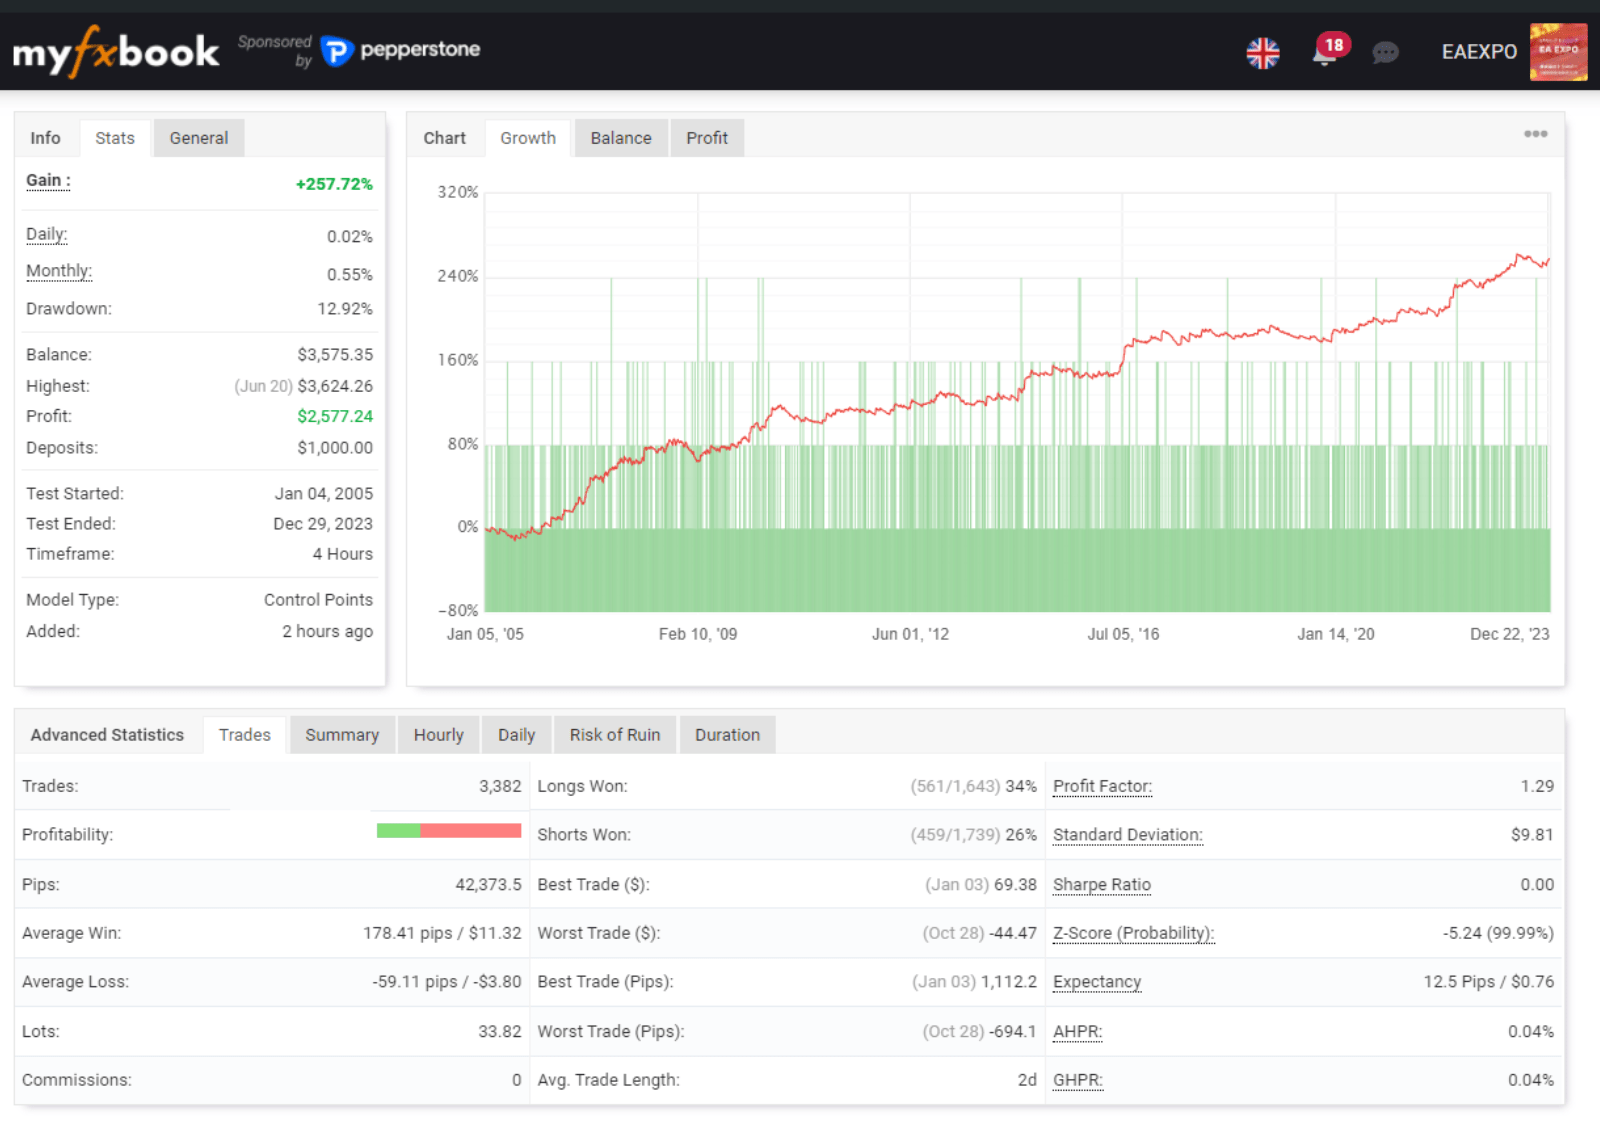Switch chart to Profit tab

click(707, 138)
